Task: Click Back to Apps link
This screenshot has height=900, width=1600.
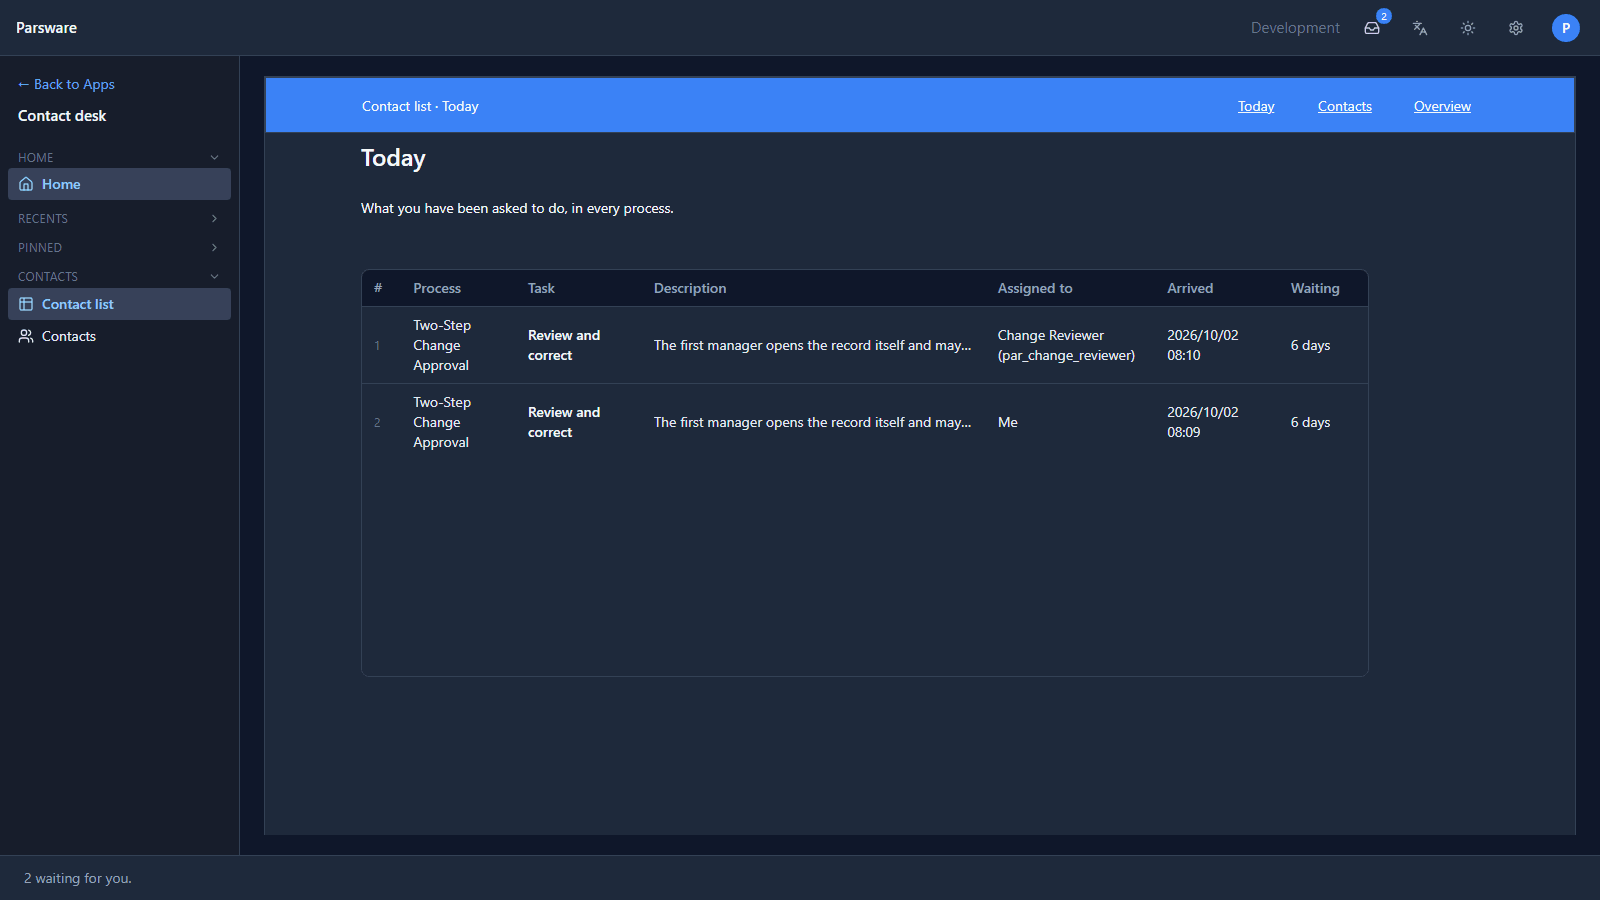Action: click(x=66, y=84)
